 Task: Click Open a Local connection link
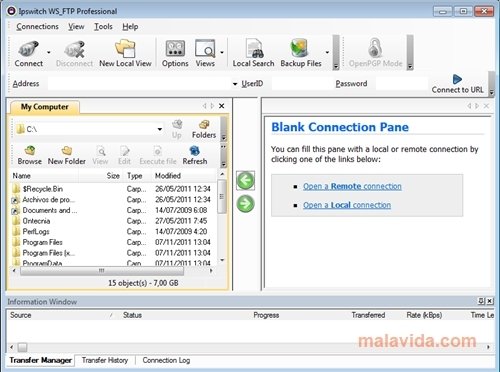347,205
